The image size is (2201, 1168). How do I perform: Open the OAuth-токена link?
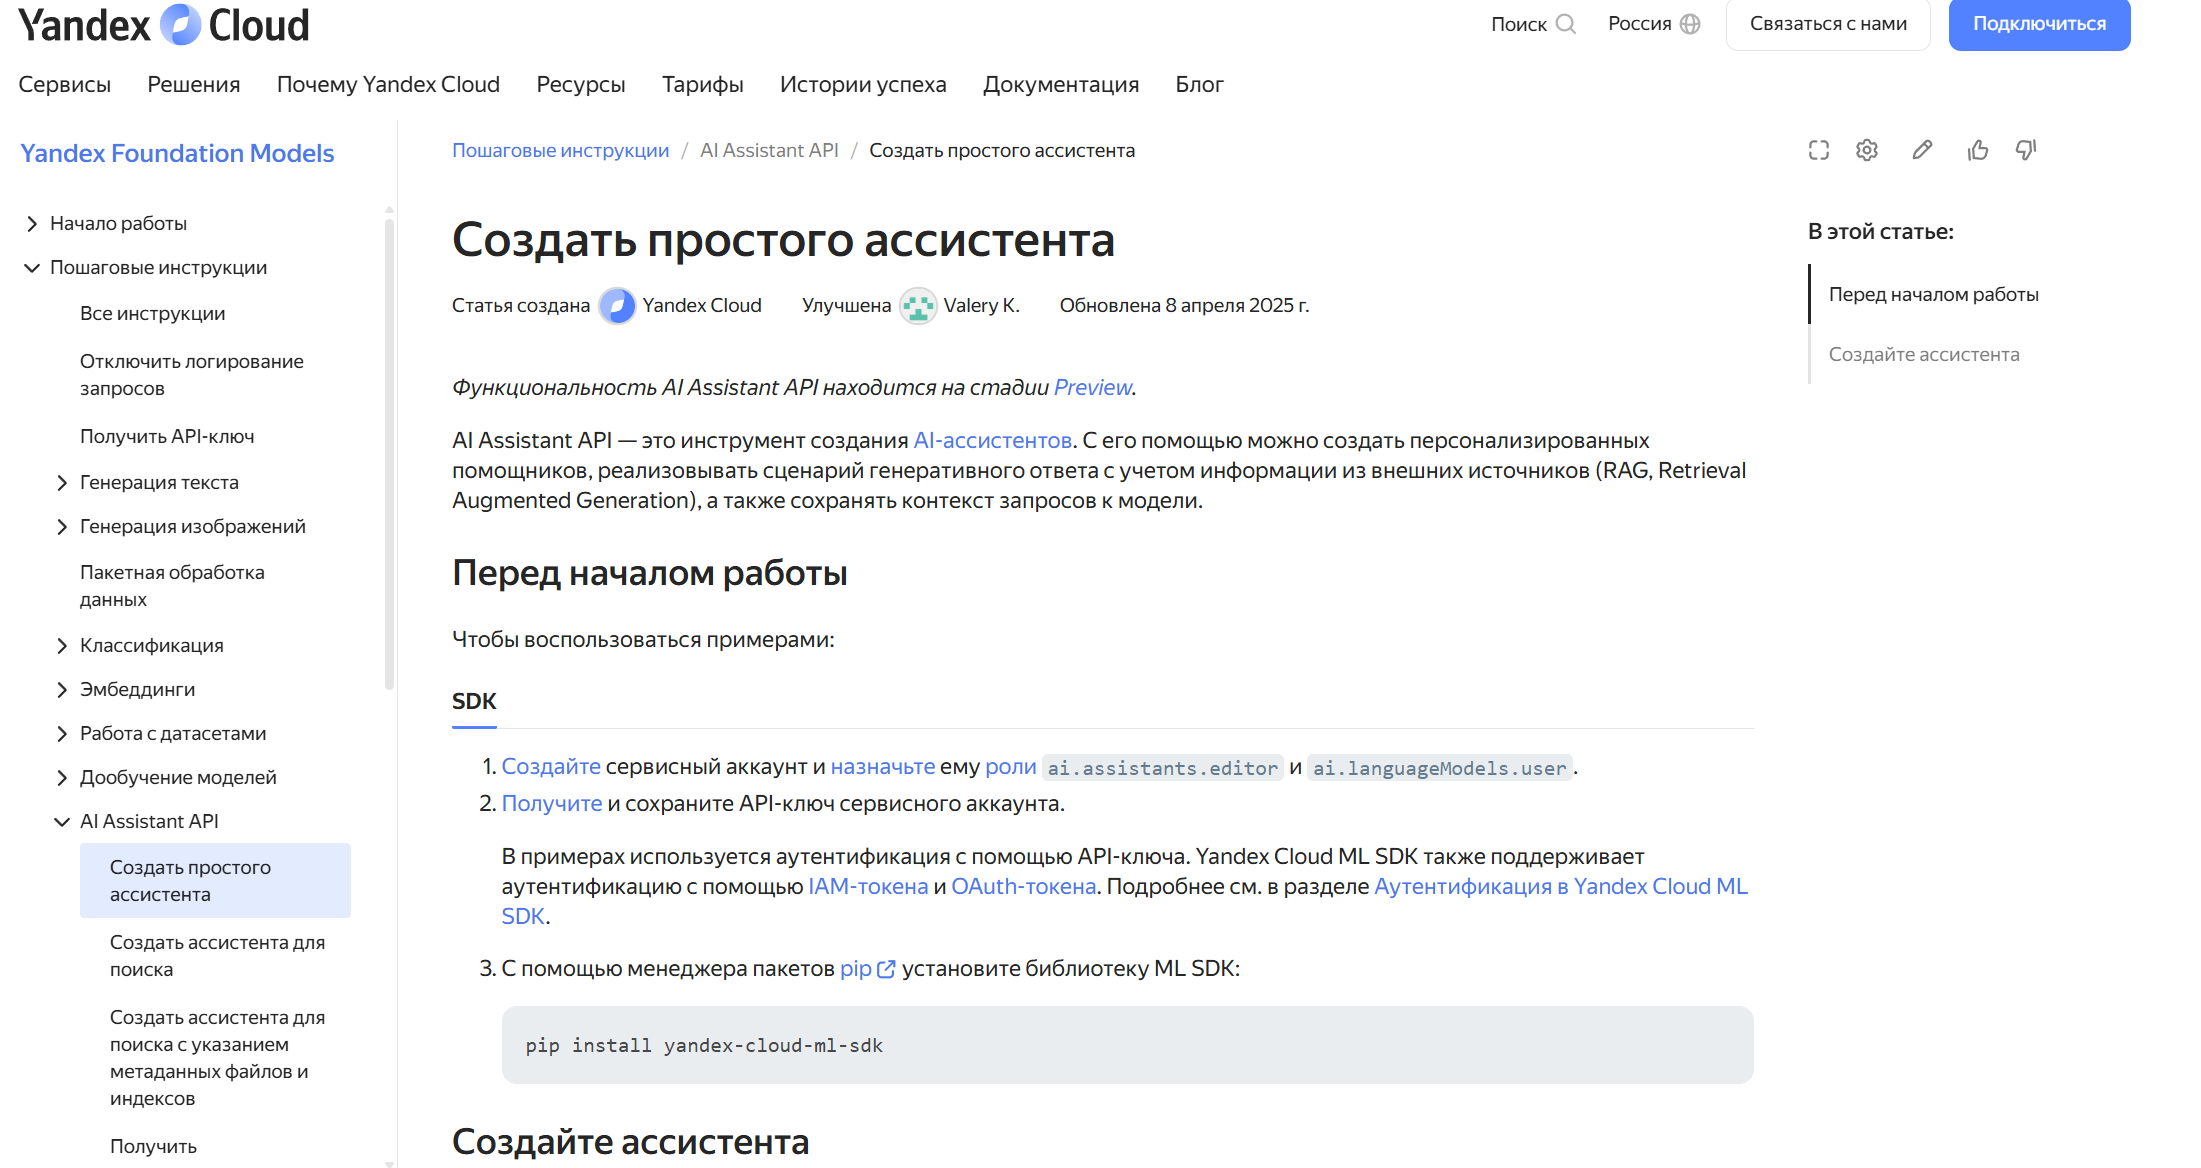1024,887
